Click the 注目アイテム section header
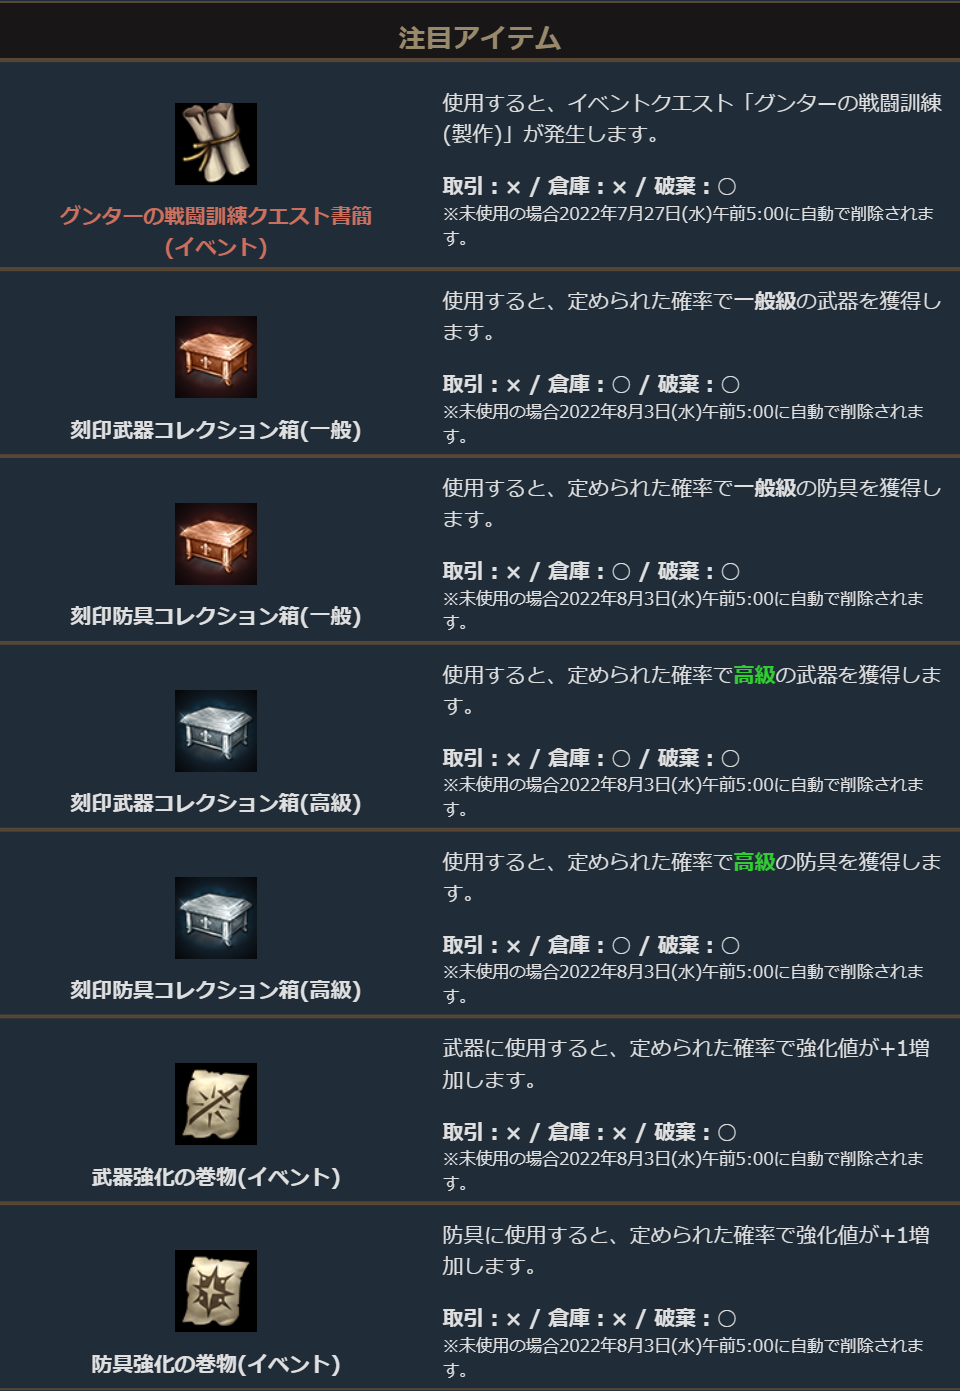 [x=480, y=38]
